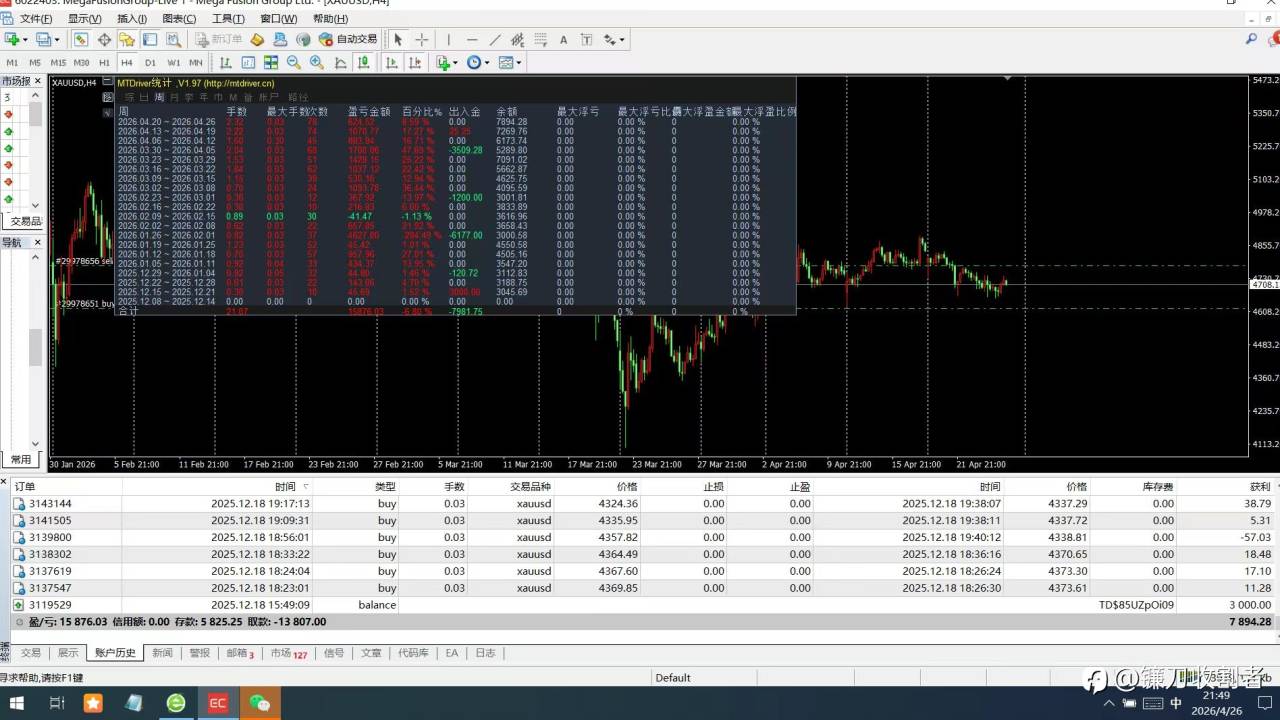Click Market Watch scrollbar down arrow
The height and width of the screenshot is (720, 1280).
coord(35,207)
